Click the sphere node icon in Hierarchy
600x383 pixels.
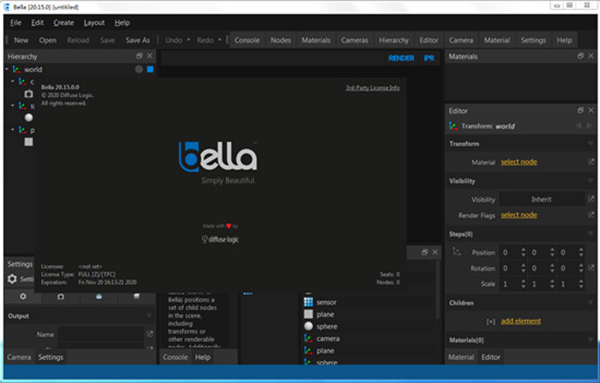(x=29, y=117)
